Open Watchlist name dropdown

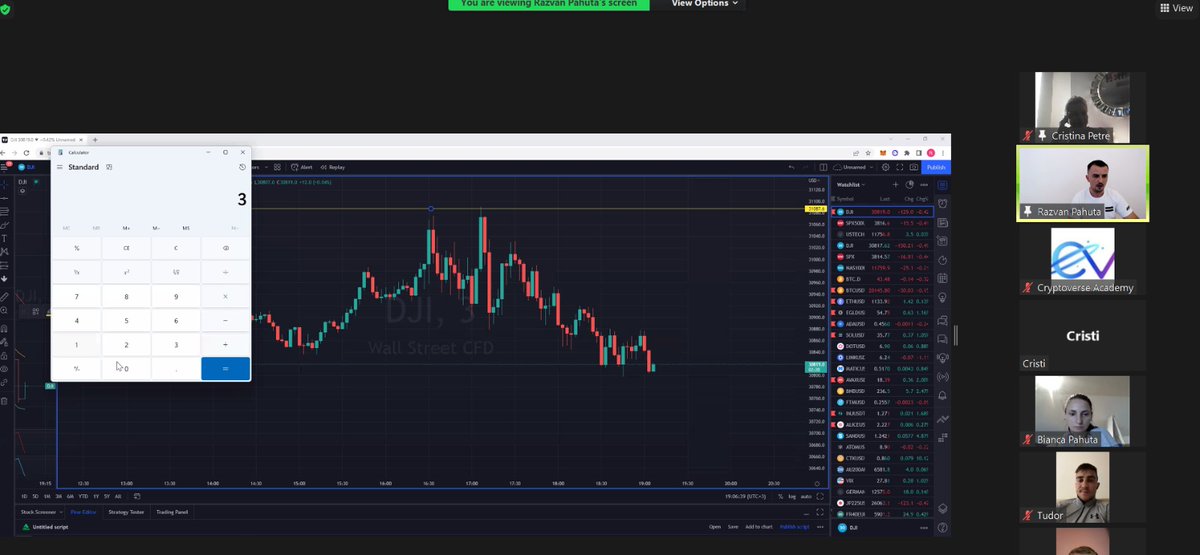pos(850,184)
